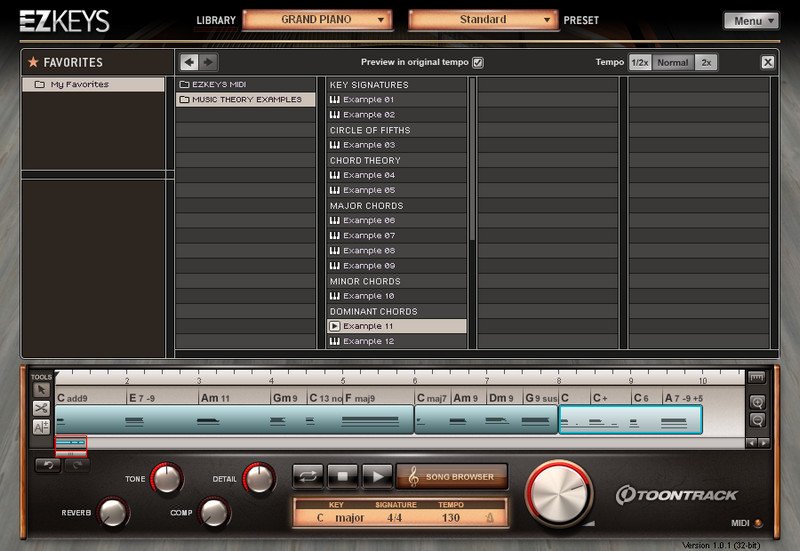800x551 pixels.
Task: Zoom out on the song track
Action: pos(756,421)
